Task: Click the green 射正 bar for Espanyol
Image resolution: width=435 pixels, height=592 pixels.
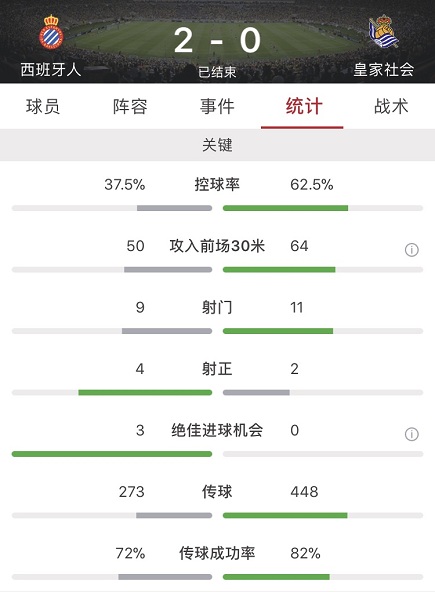Action: coord(145,393)
